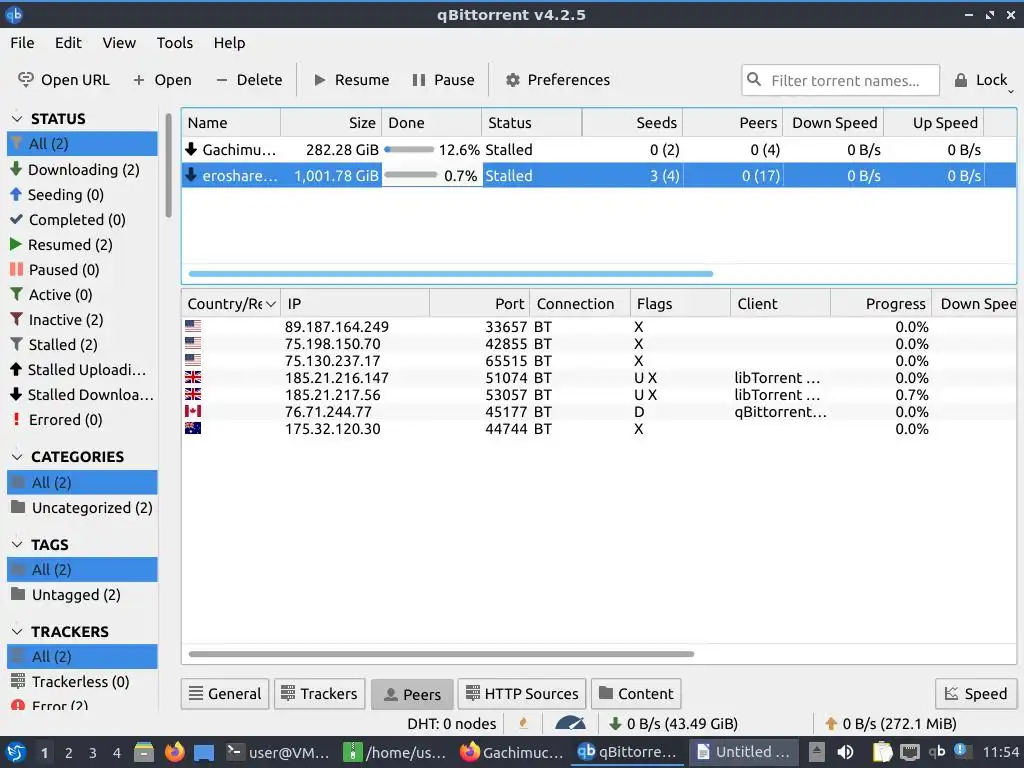Select peer row 89.187.164.249

click(x=599, y=327)
